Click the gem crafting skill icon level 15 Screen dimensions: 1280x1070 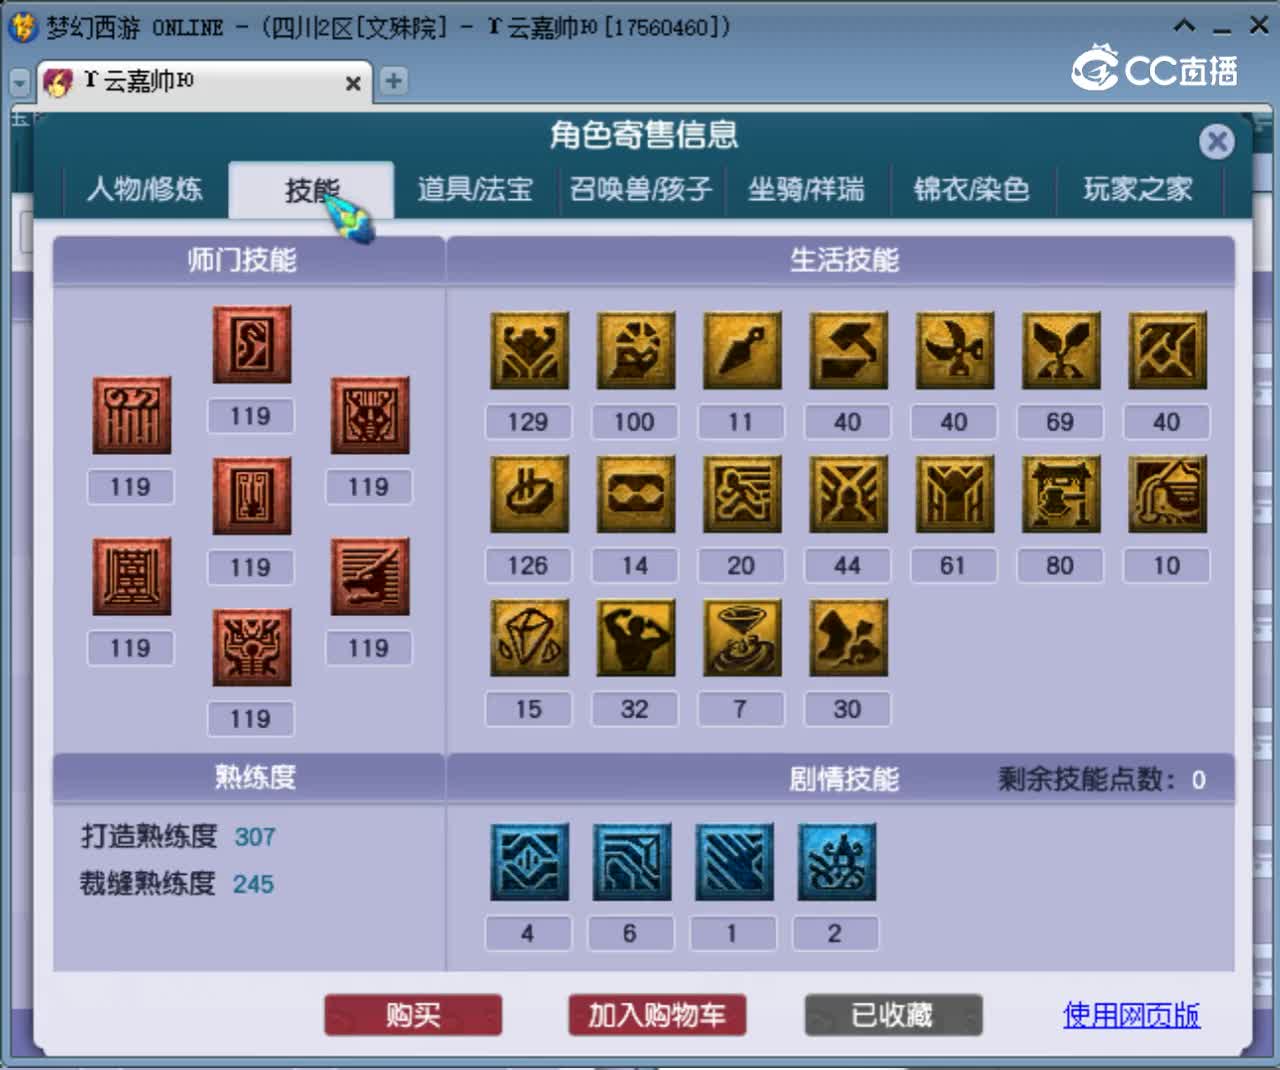pos(529,638)
